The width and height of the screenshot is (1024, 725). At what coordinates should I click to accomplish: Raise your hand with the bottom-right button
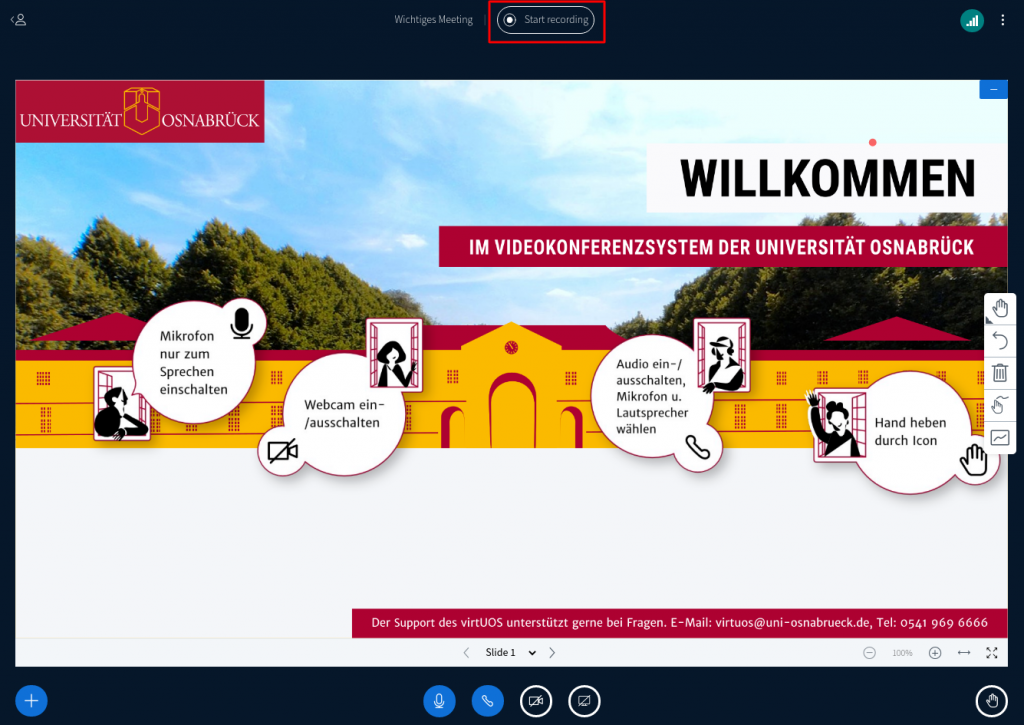point(992,701)
